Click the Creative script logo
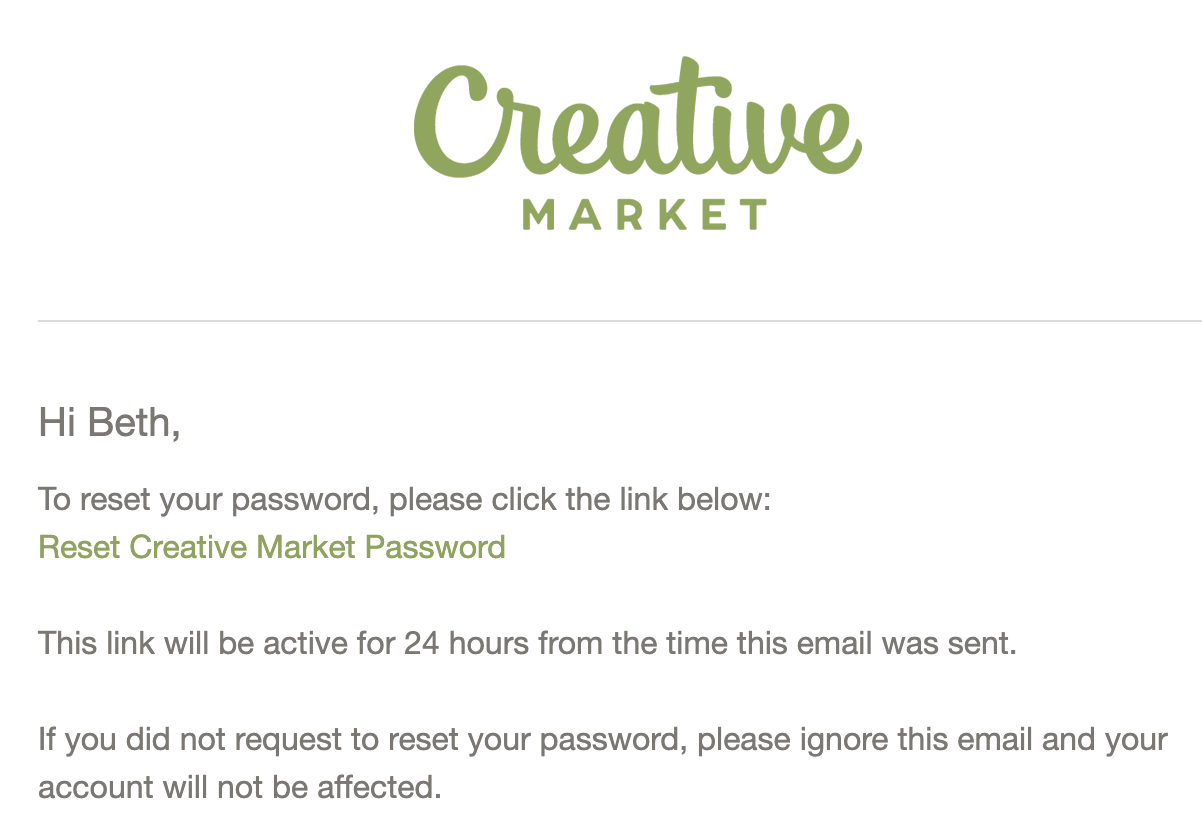Viewport: 1202px width, 840px height. (637, 120)
